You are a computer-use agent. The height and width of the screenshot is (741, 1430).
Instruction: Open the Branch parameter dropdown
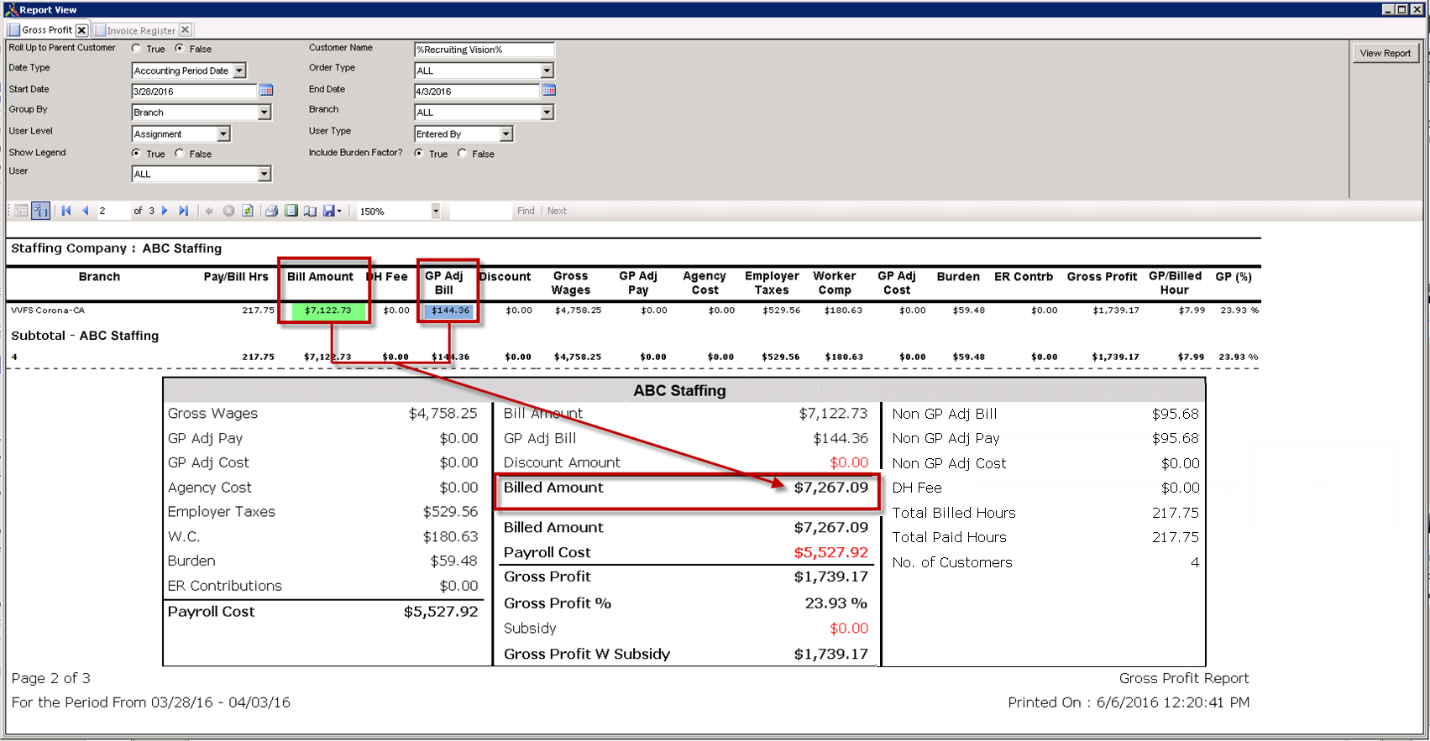pyautogui.click(x=547, y=113)
